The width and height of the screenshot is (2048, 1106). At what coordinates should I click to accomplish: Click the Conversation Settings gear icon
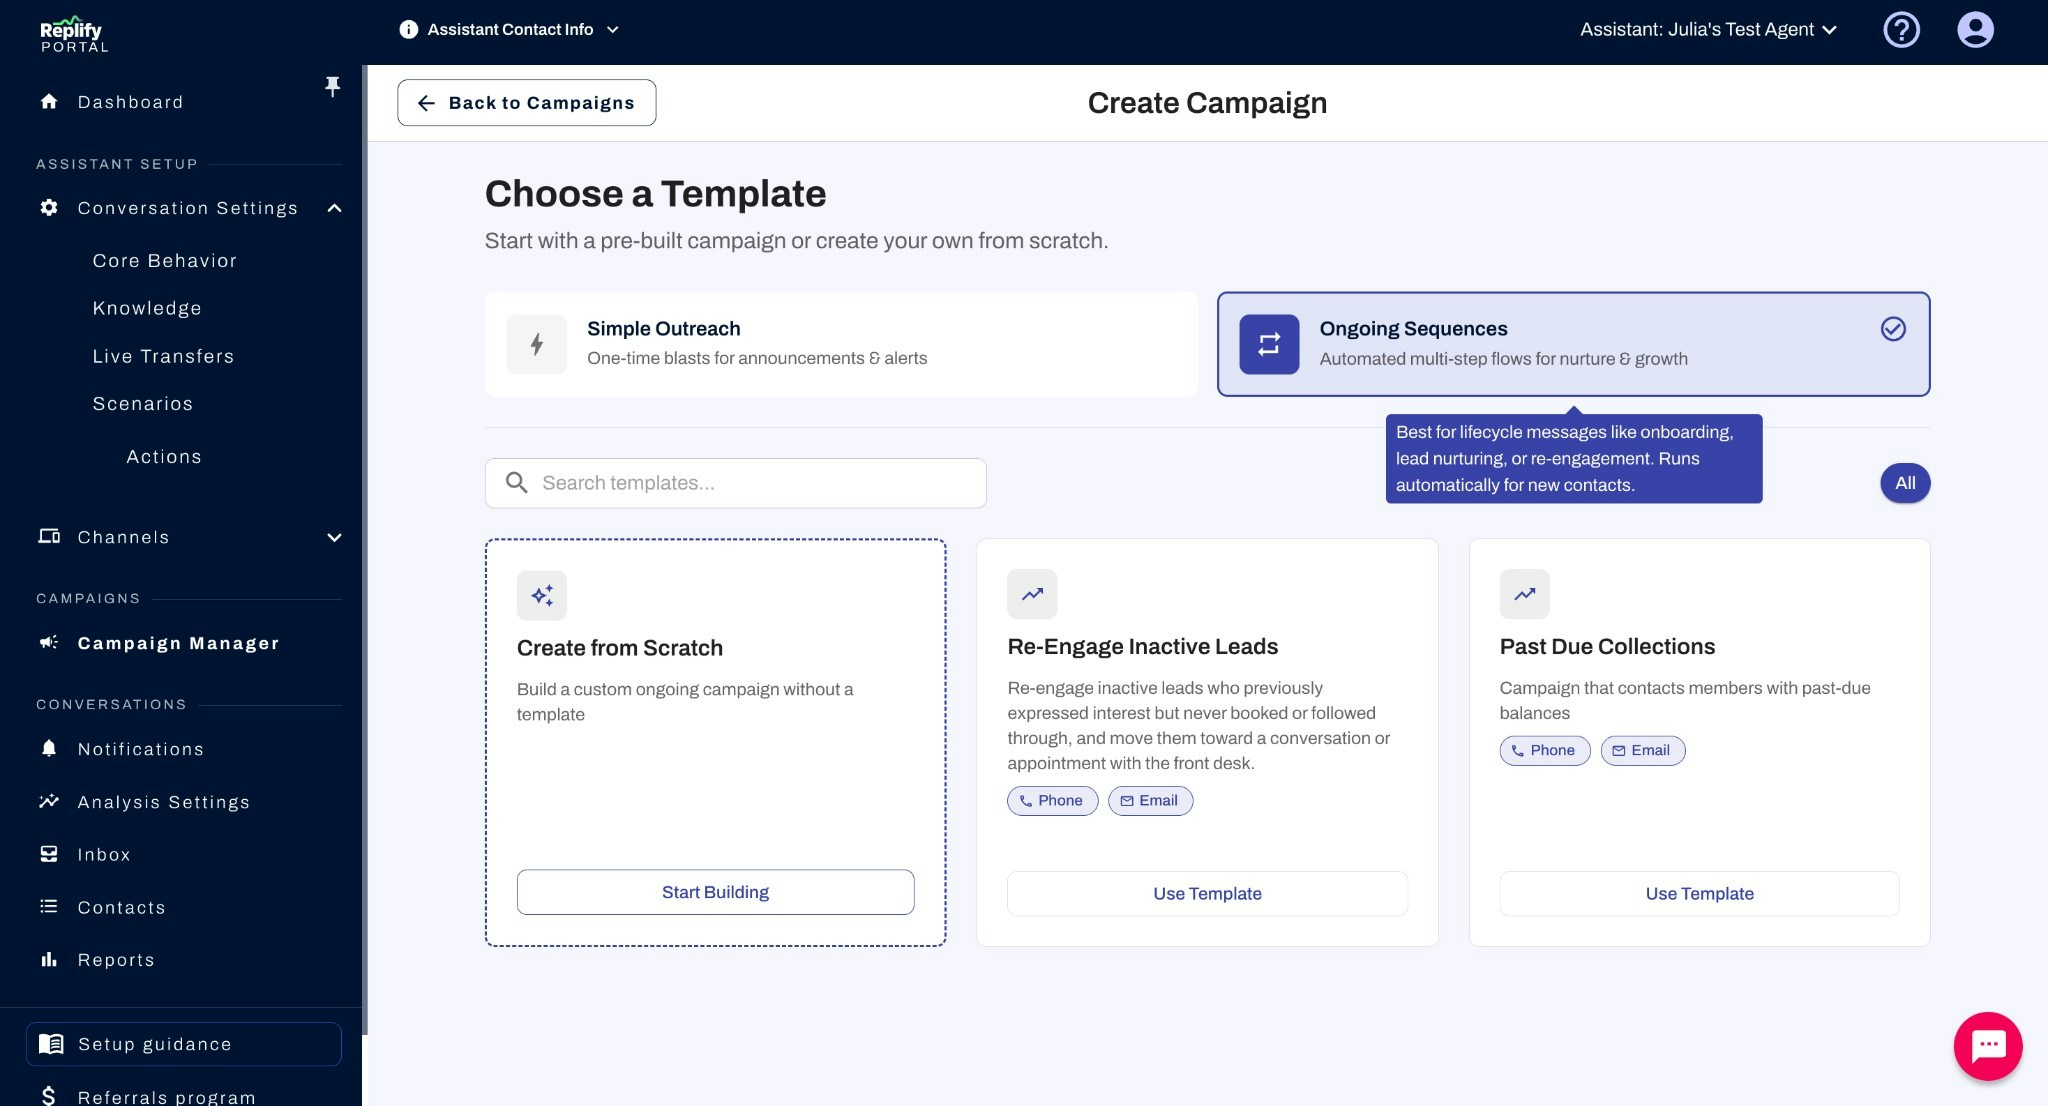[47, 208]
